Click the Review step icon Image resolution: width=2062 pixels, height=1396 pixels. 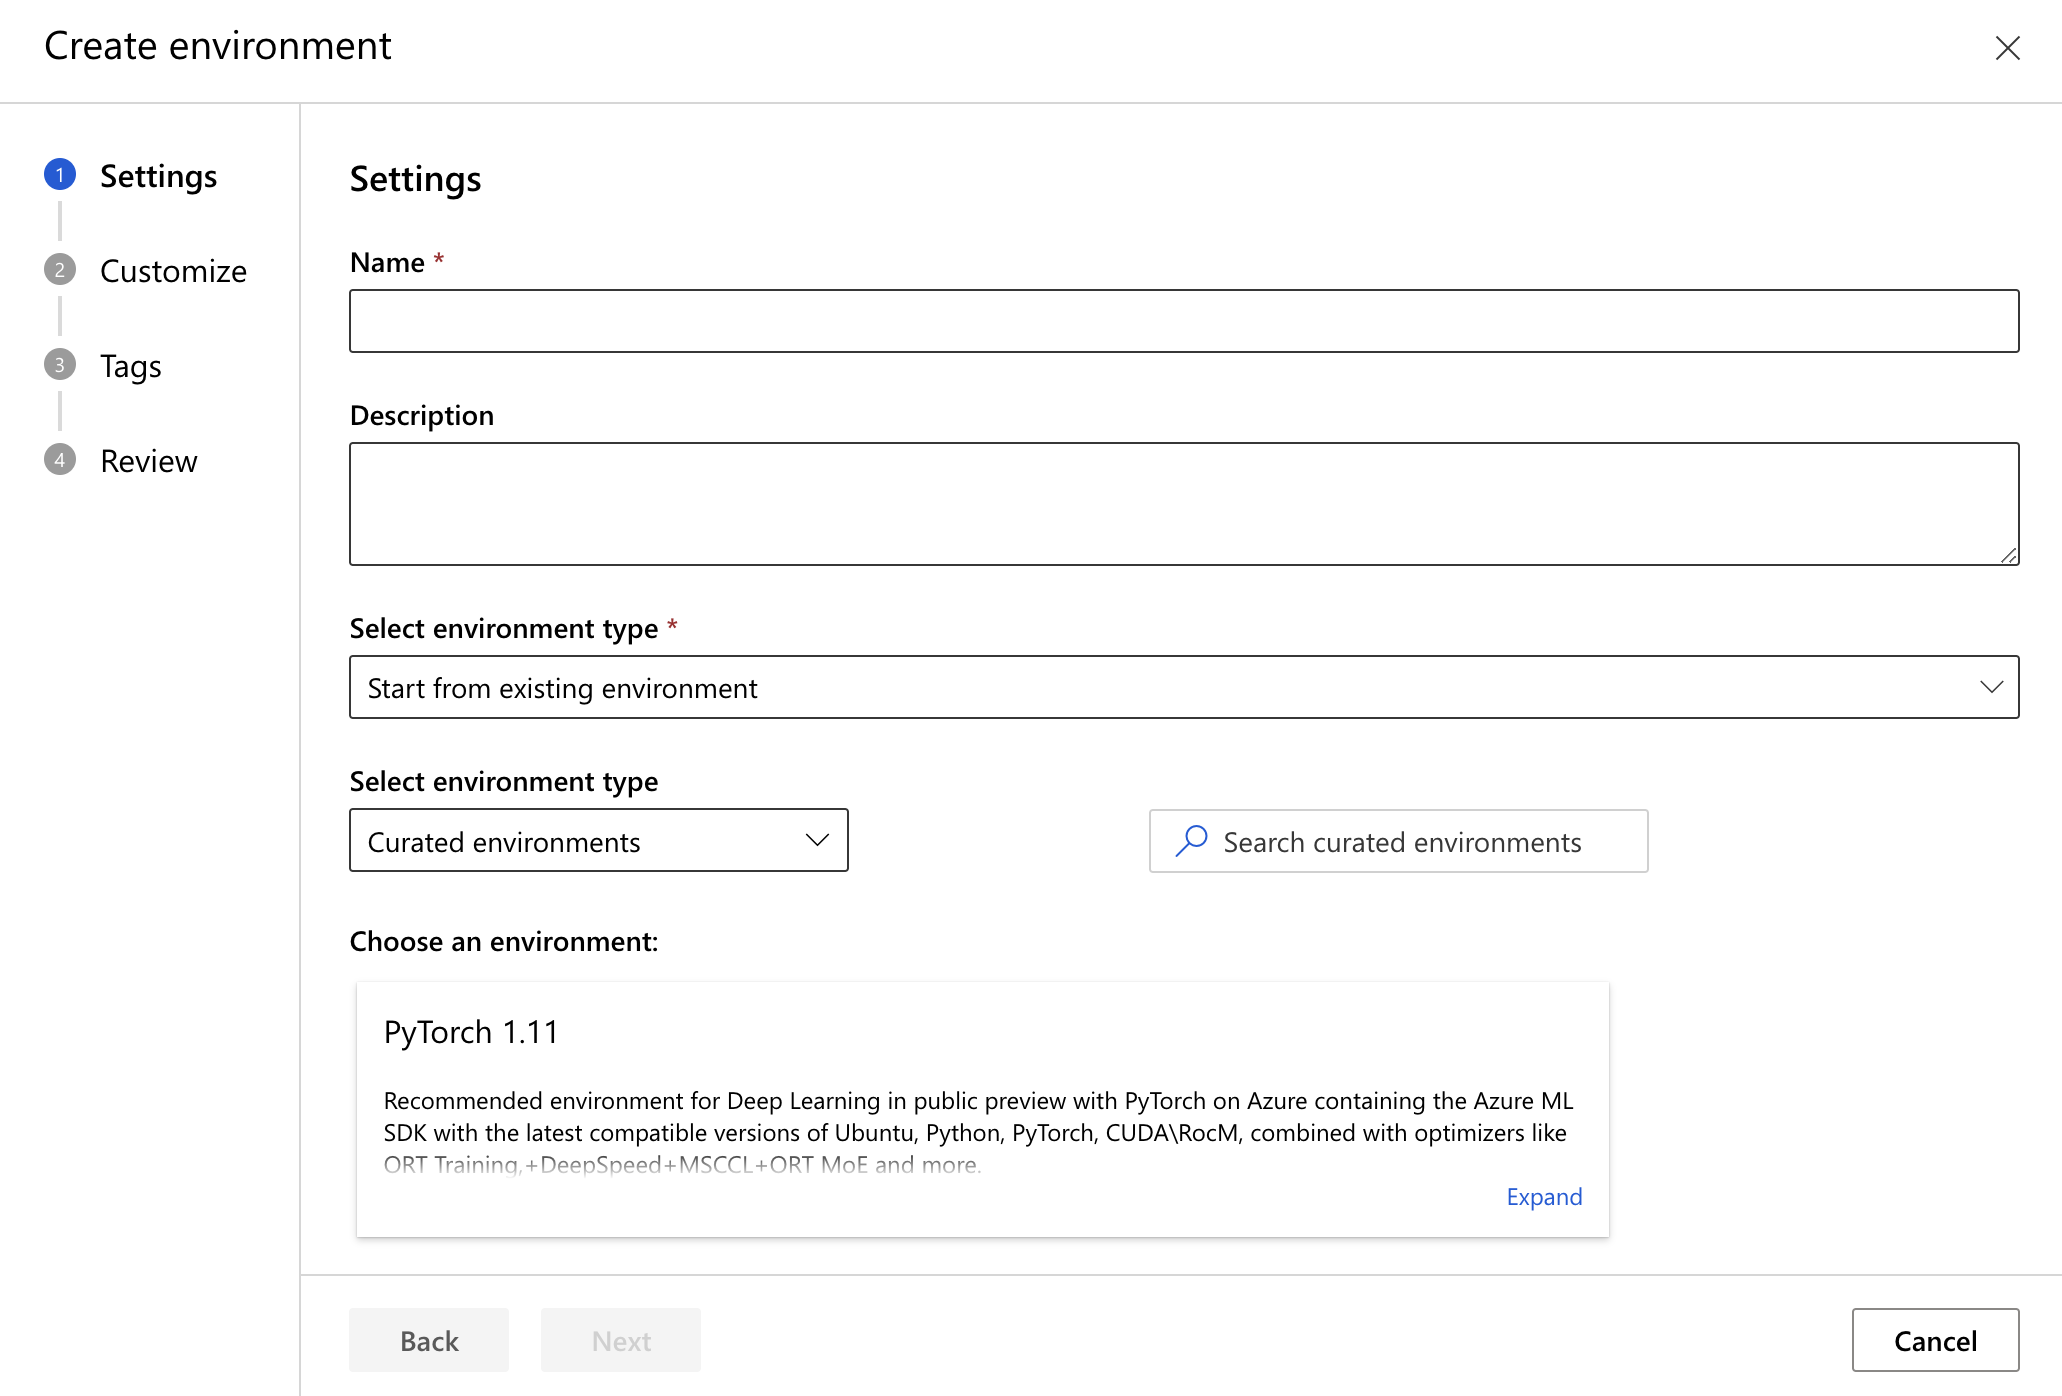click(x=61, y=458)
